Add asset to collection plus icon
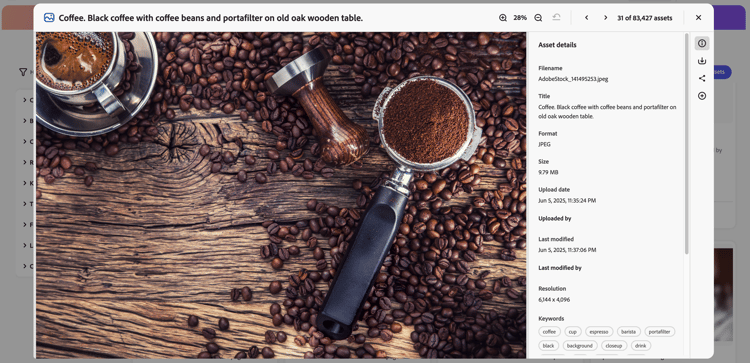 [x=702, y=96]
